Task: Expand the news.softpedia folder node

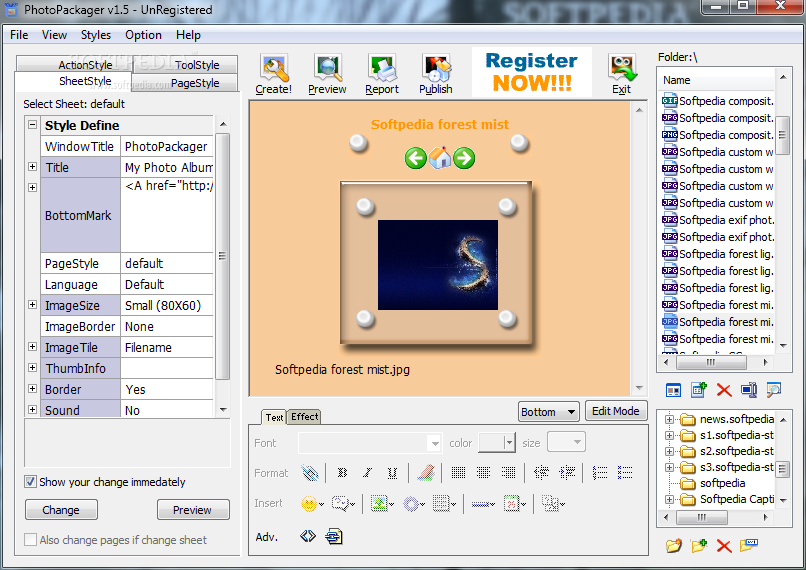Action: pyautogui.click(x=669, y=419)
